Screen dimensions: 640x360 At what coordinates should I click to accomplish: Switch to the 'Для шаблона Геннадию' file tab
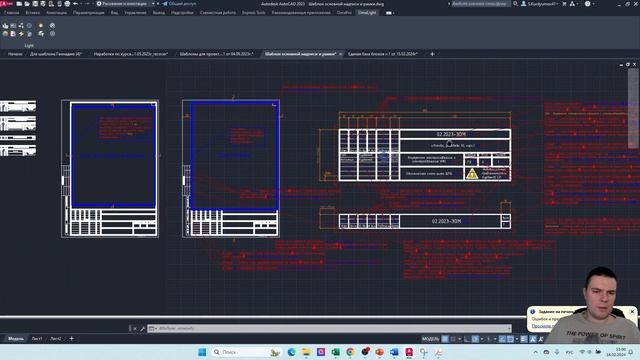click(x=56, y=54)
